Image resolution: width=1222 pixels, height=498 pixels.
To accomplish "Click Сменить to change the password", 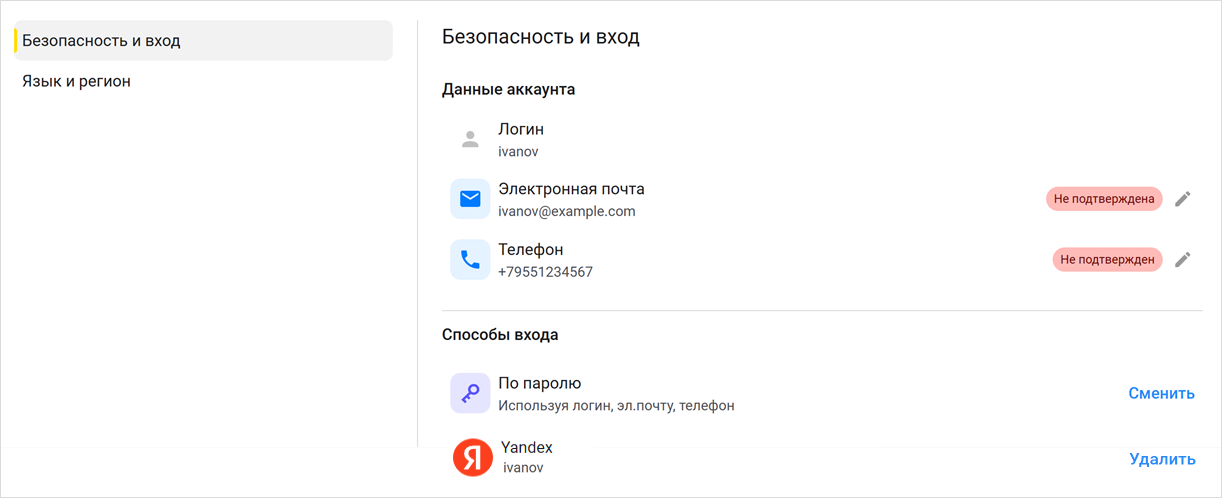I will click(x=1162, y=393).
